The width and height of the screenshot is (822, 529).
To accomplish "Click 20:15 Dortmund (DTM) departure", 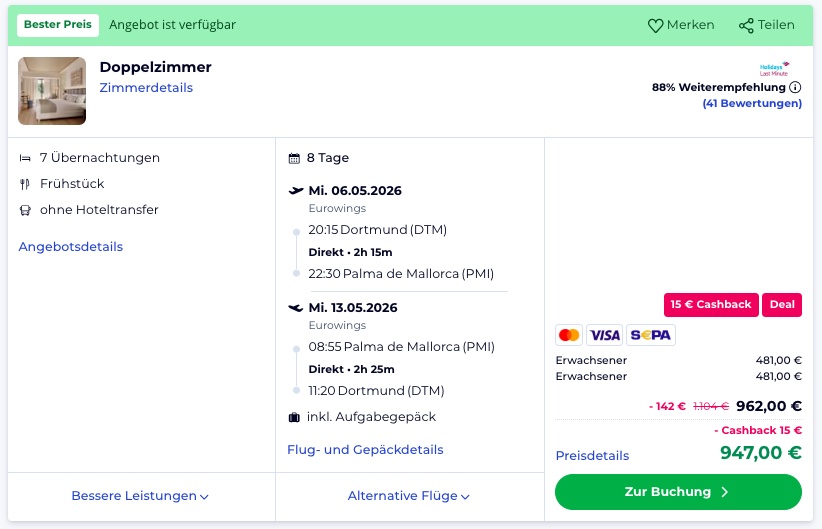I will click(x=377, y=230).
